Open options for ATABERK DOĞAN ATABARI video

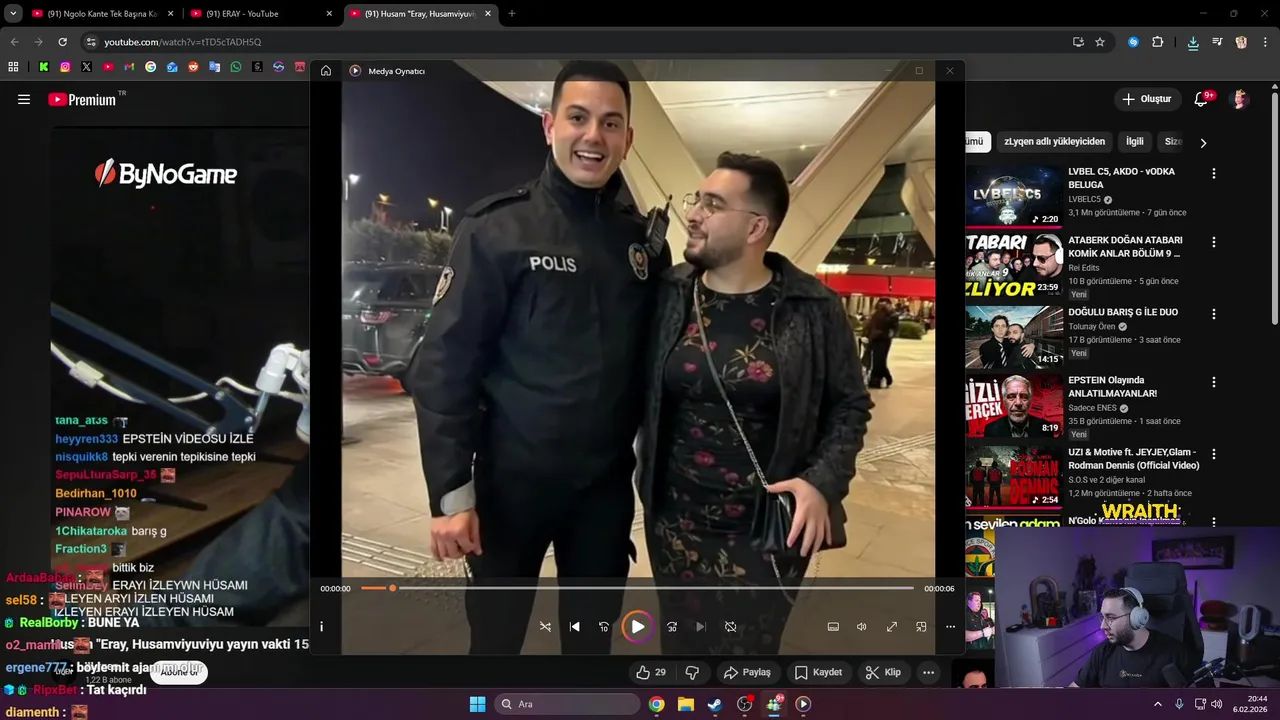pos(1214,242)
